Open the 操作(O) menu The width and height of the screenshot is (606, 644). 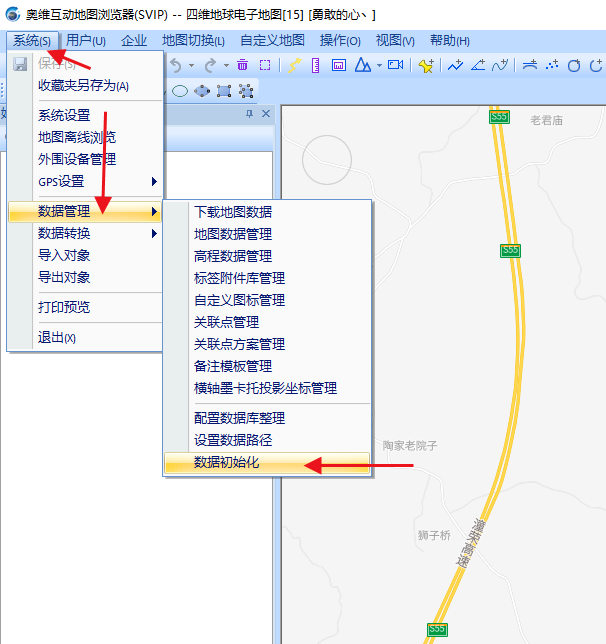tap(340, 41)
